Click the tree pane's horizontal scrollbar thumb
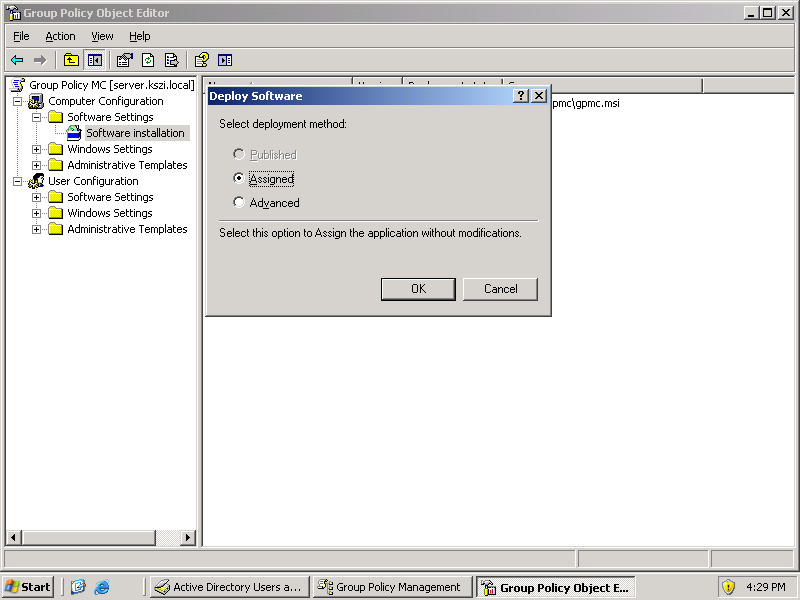This screenshot has width=800, height=600. click(88, 537)
